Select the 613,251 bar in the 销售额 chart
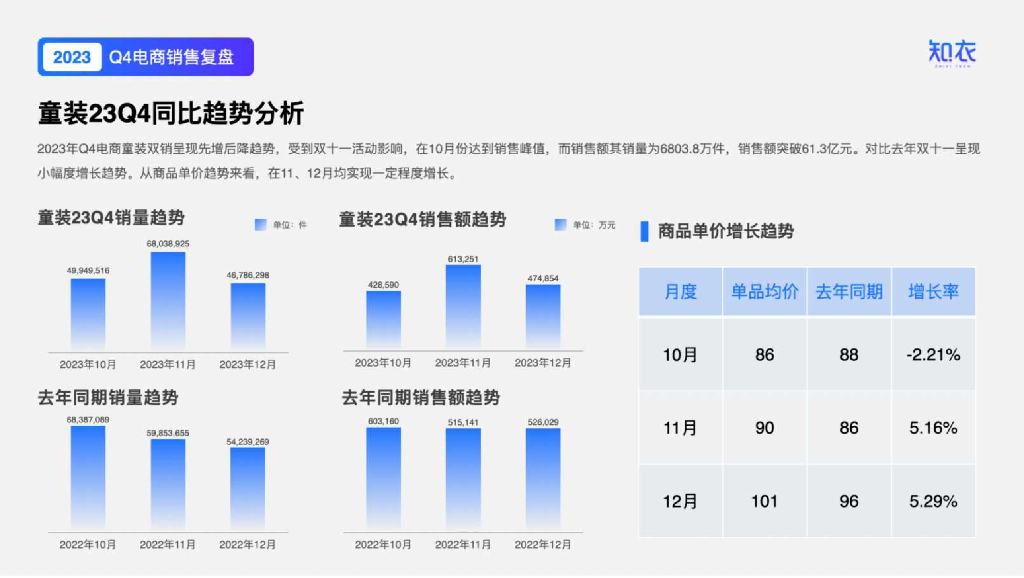 pos(463,307)
